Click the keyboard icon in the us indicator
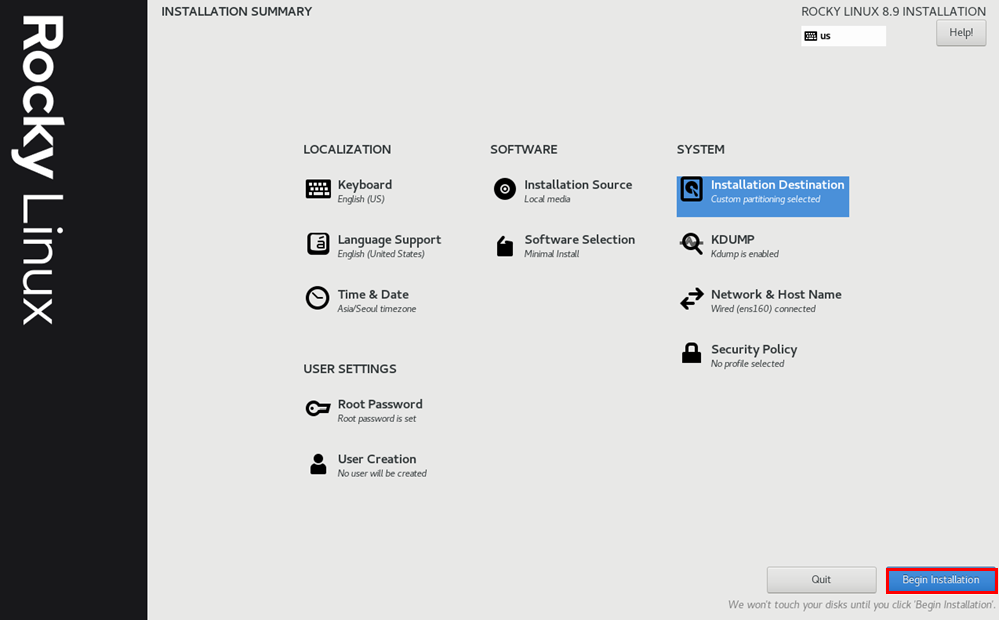999x620 pixels. pyautogui.click(x=810, y=36)
